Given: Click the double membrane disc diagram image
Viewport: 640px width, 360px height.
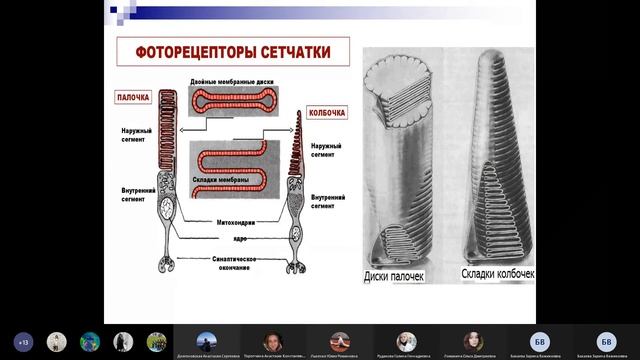Looking at the screenshot, I should click(233, 101).
